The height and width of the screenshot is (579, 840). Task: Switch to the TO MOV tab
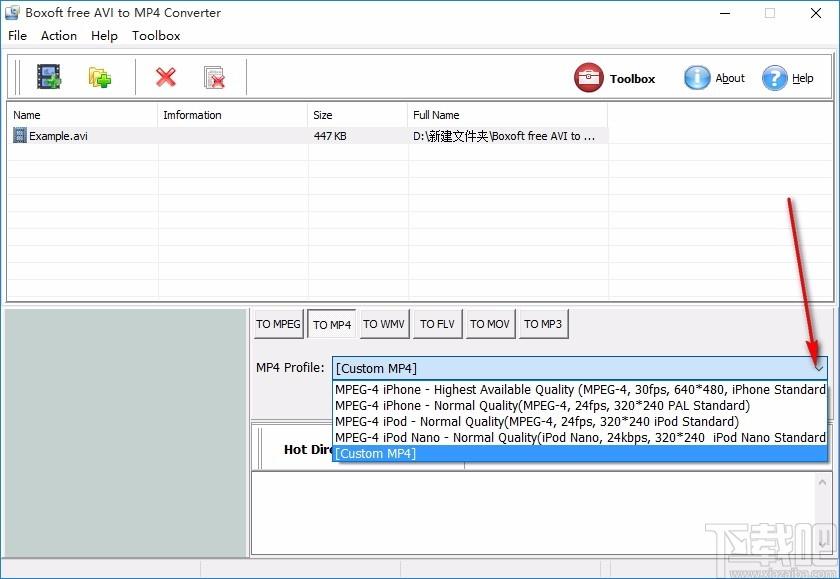490,324
